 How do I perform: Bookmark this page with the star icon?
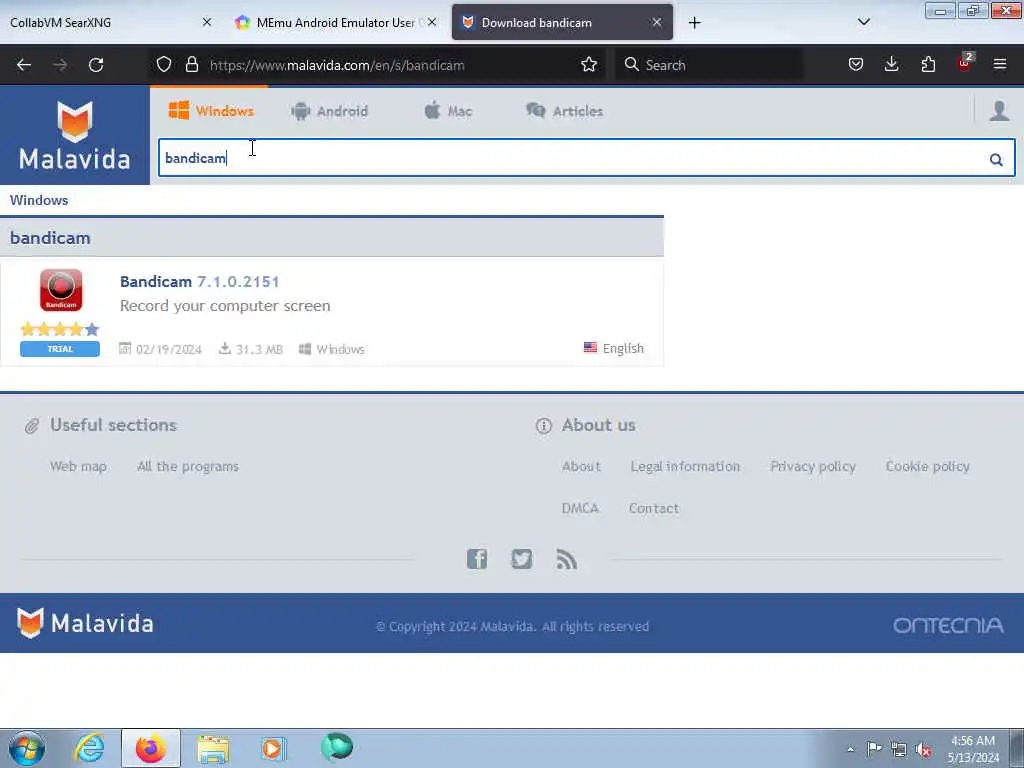588,64
